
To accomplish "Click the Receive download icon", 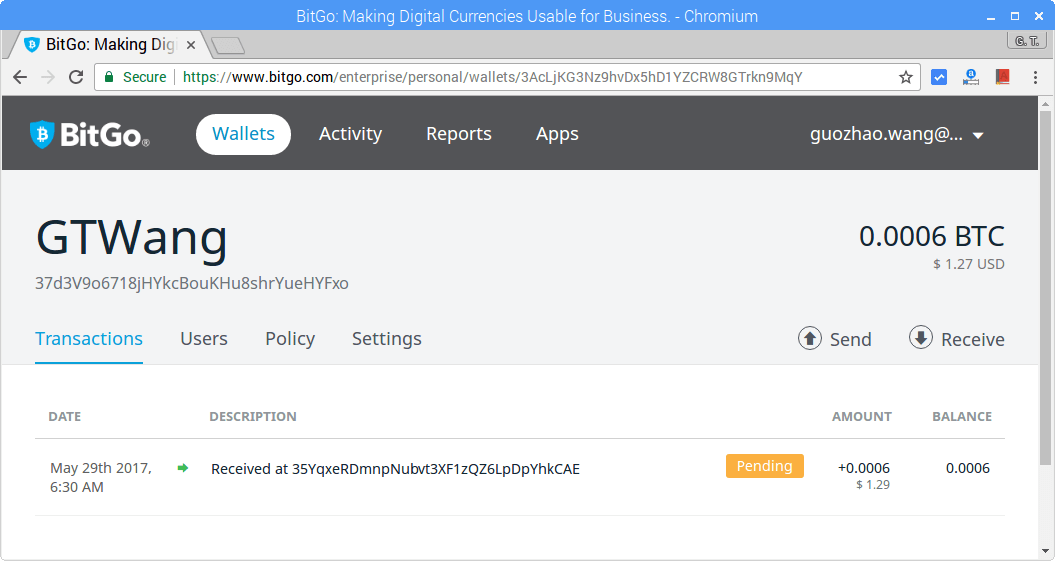I will coord(920,338).
